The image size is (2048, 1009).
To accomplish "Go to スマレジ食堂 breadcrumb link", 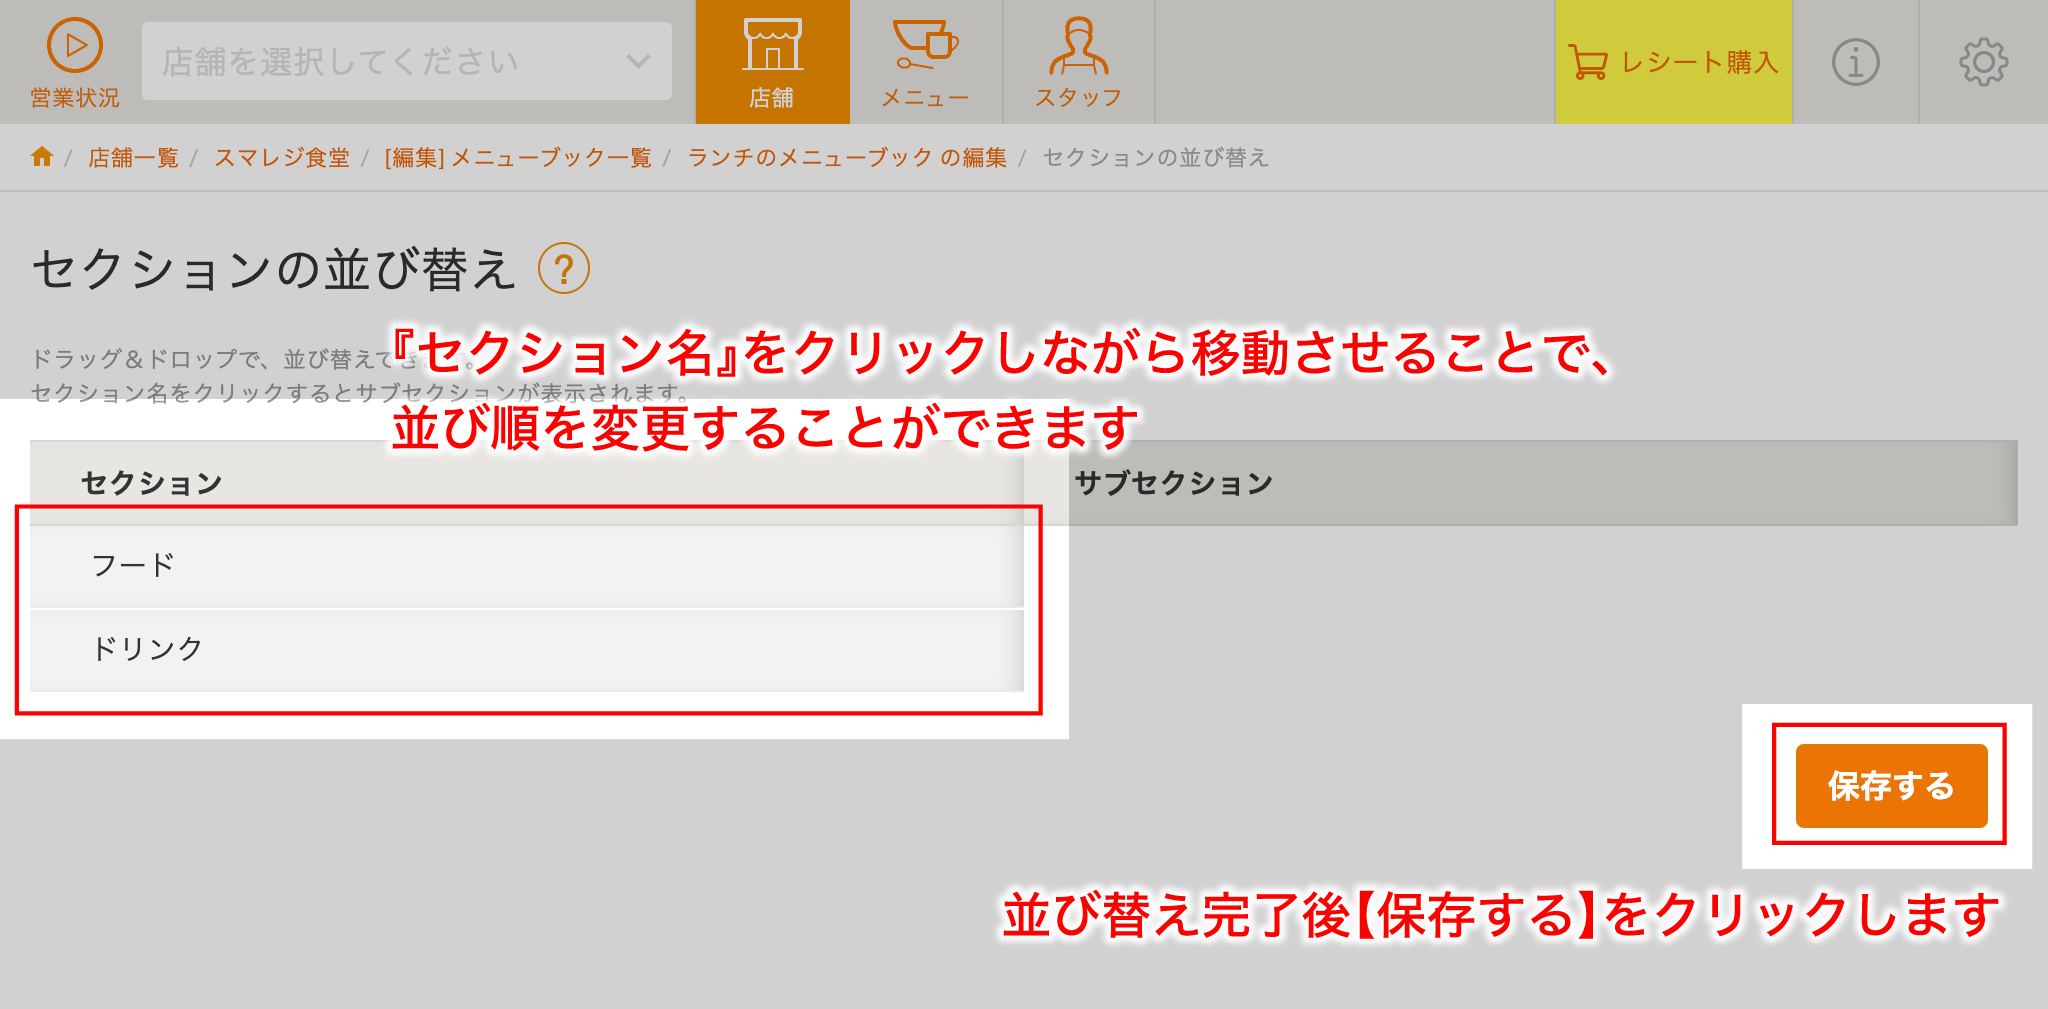I will coord(282,158).
